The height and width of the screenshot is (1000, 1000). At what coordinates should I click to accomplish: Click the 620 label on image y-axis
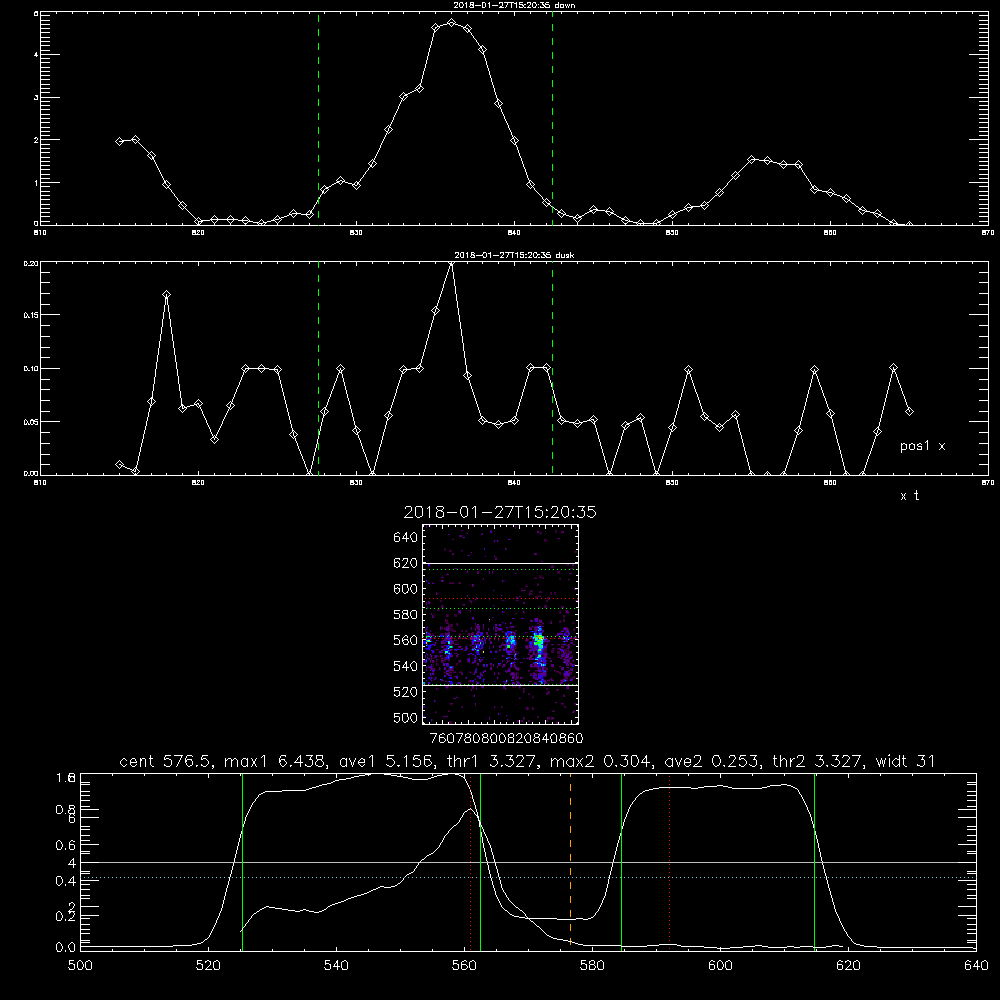[405, 563]
